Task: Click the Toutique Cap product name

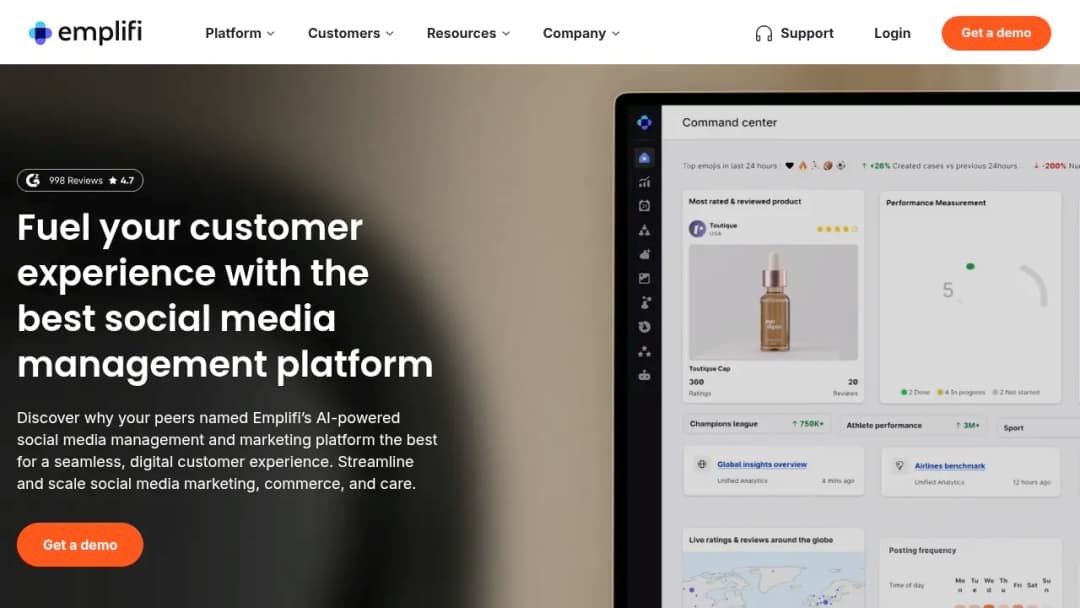Action: coord(709,369)
